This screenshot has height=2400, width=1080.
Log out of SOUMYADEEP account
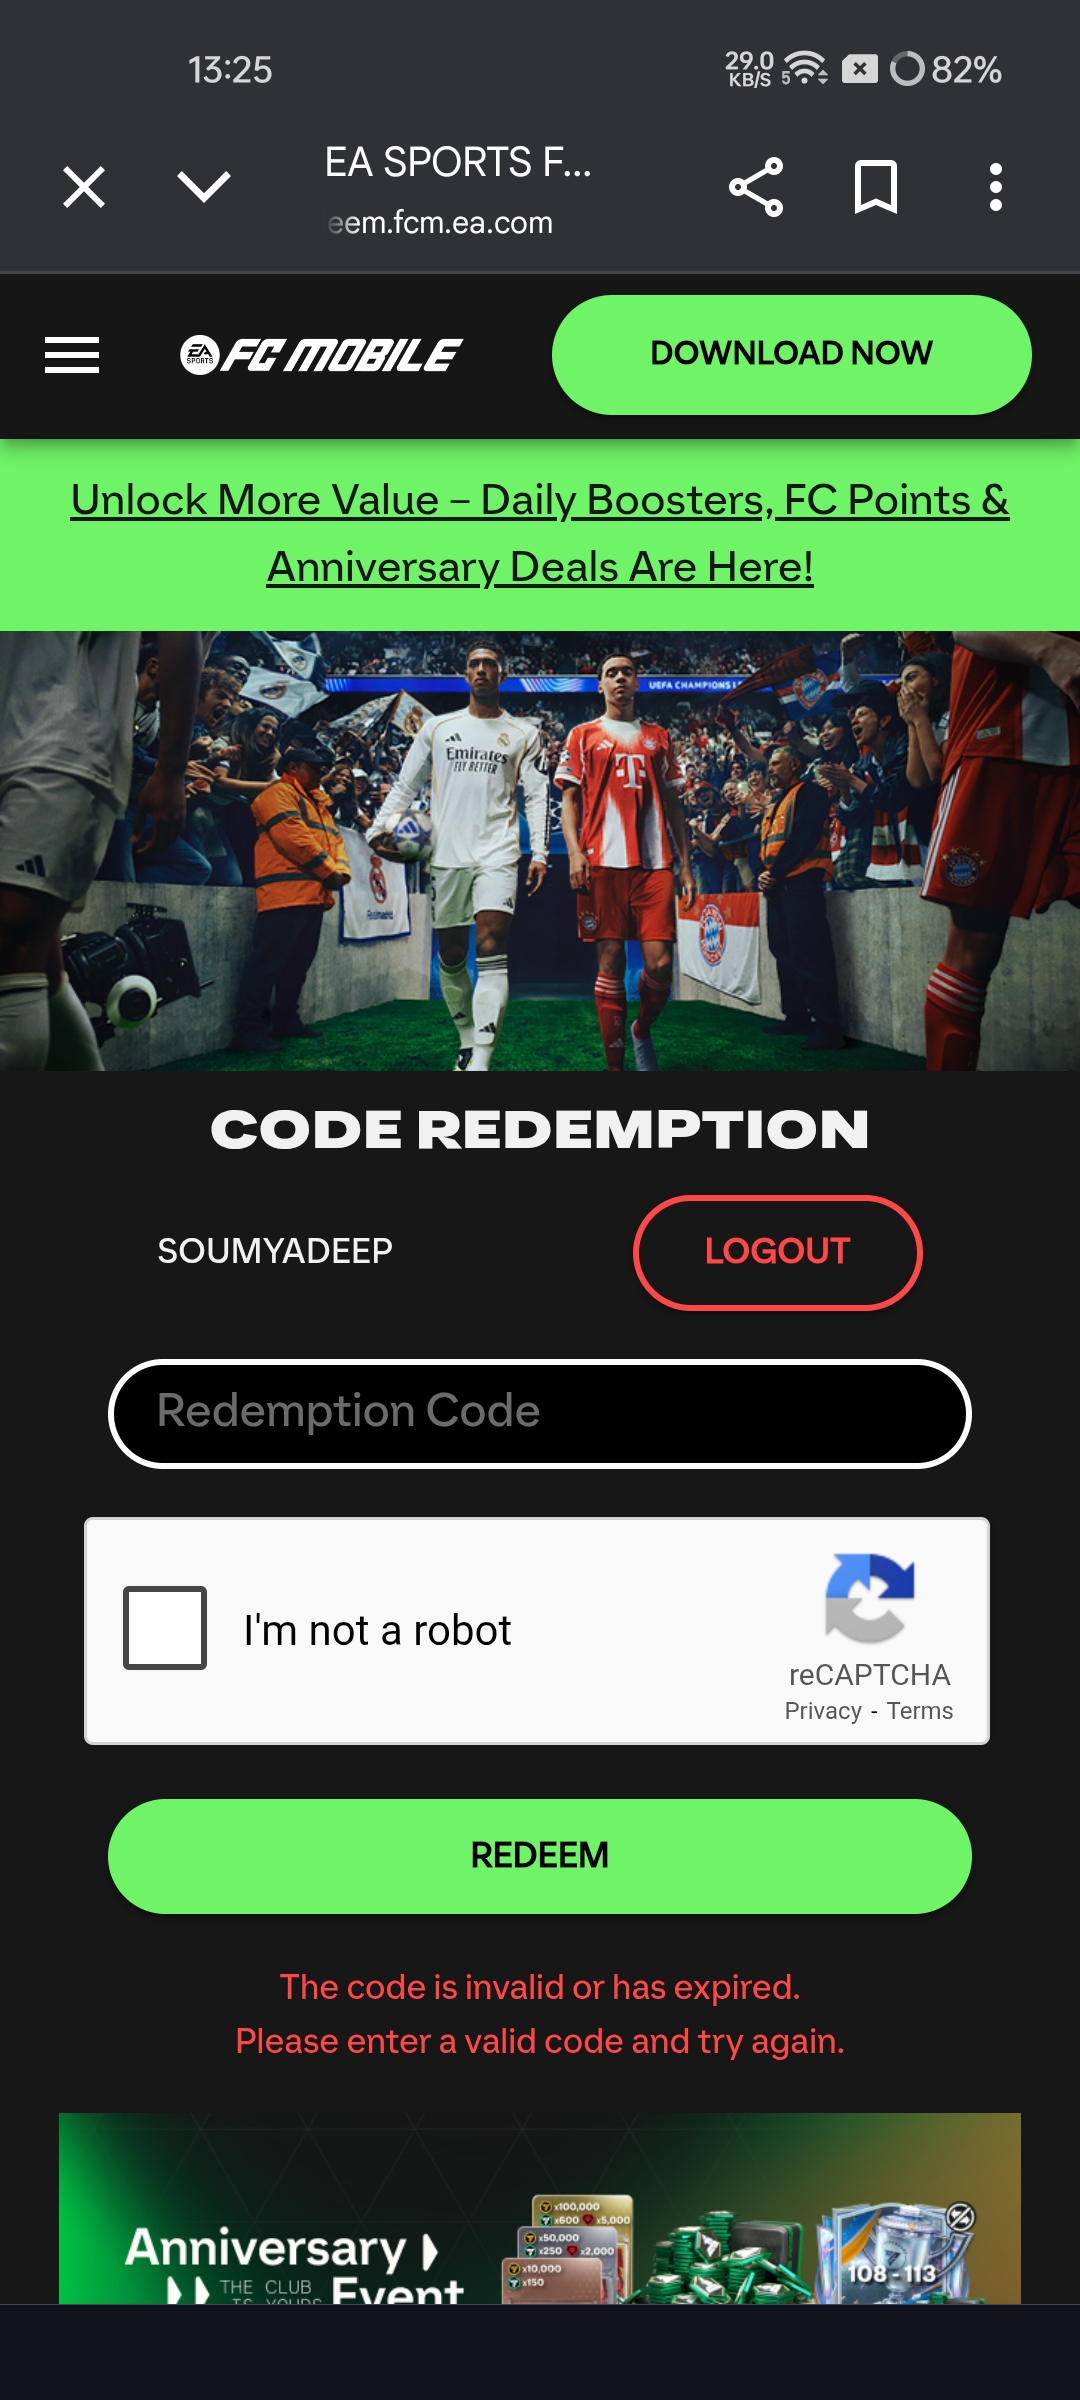(x=777, y=1252)
